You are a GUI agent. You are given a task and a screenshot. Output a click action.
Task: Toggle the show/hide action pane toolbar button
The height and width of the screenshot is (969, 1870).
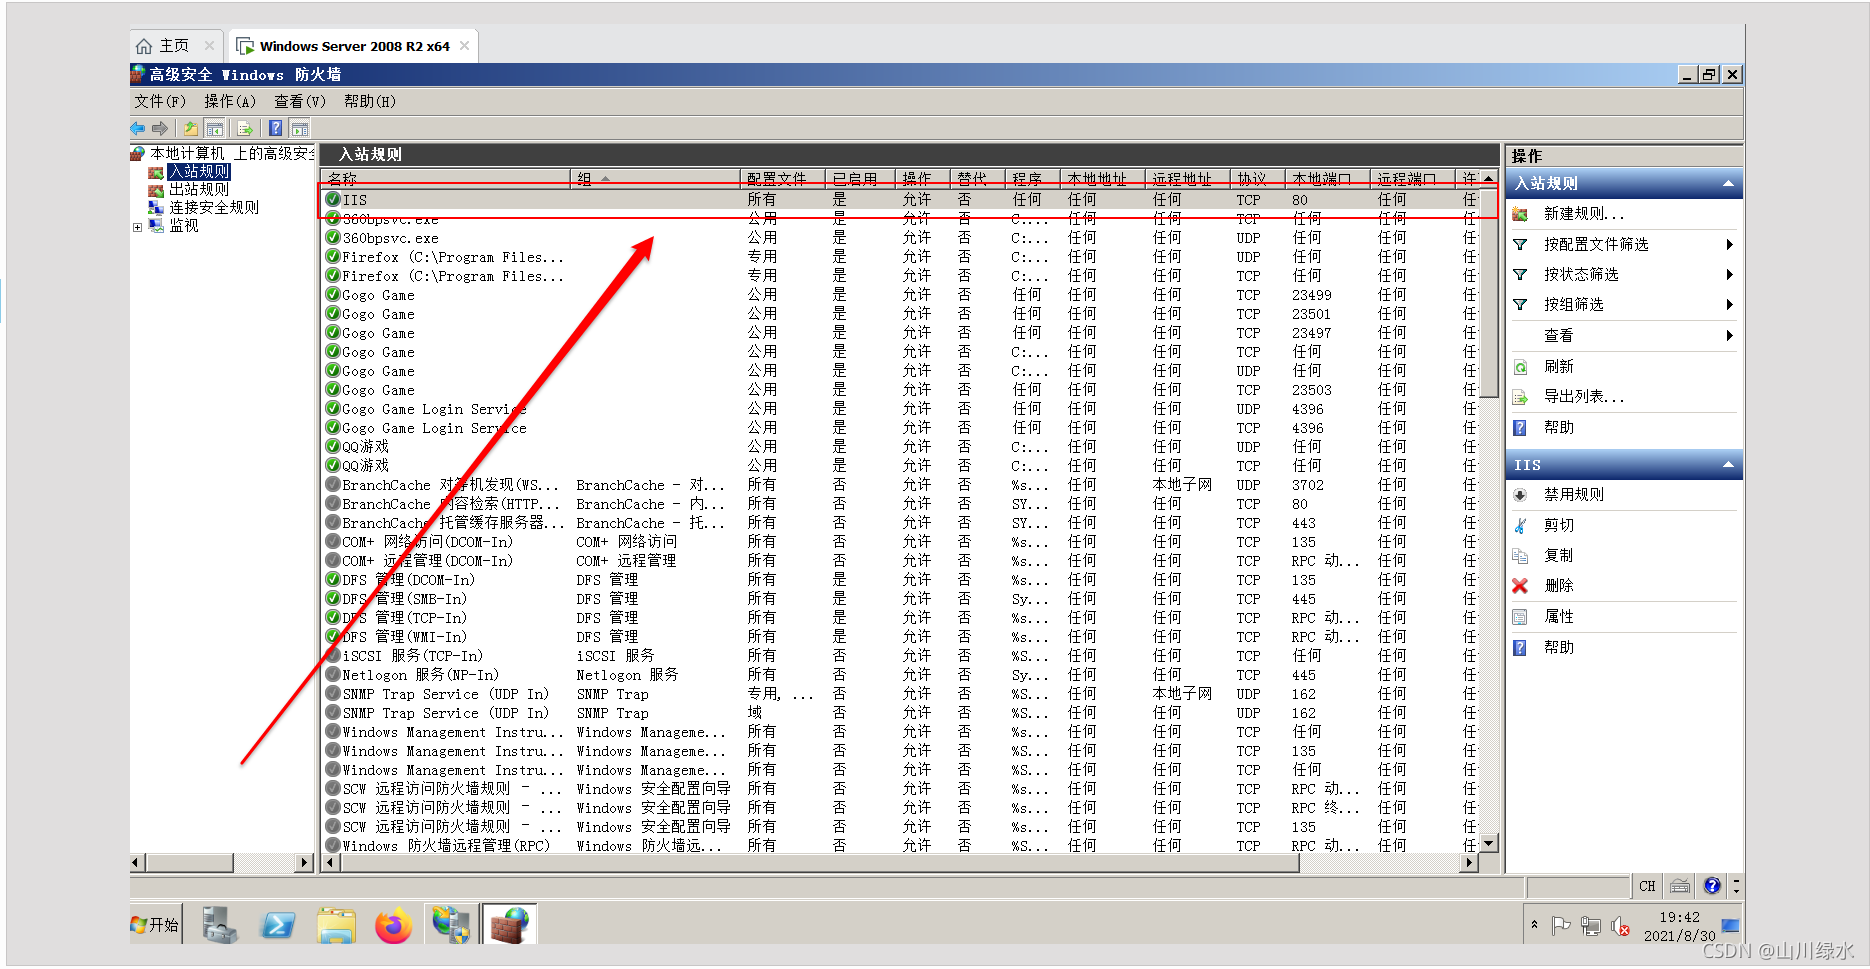click(300, 128)
